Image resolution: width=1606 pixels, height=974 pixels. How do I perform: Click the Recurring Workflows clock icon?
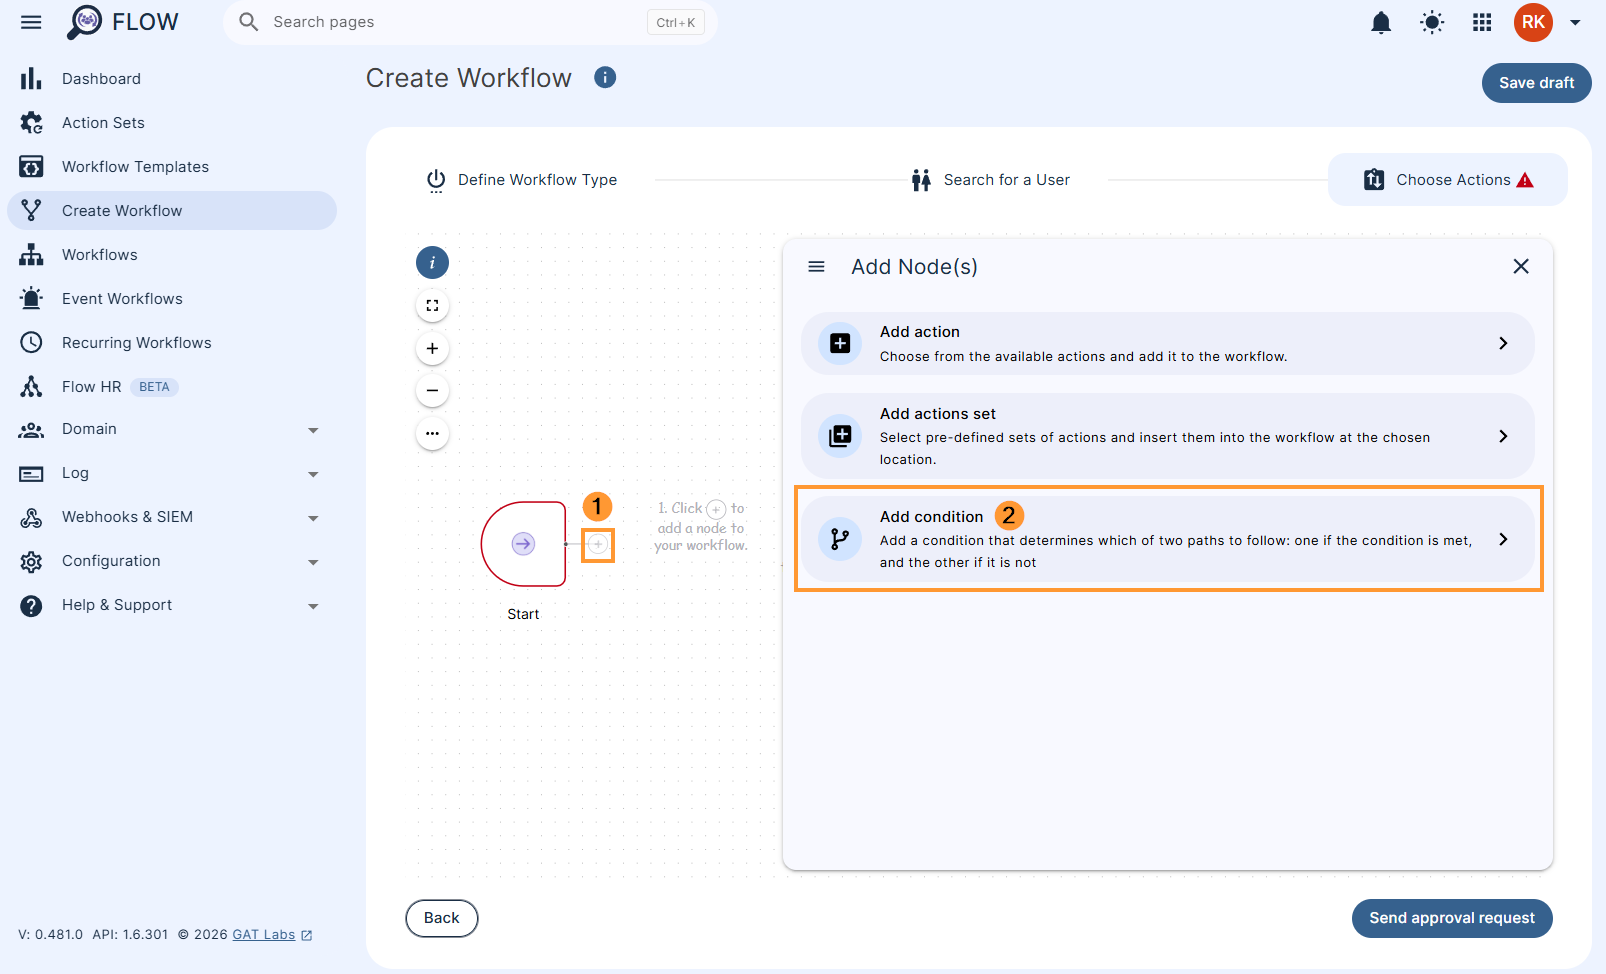(x=31, y=343)
